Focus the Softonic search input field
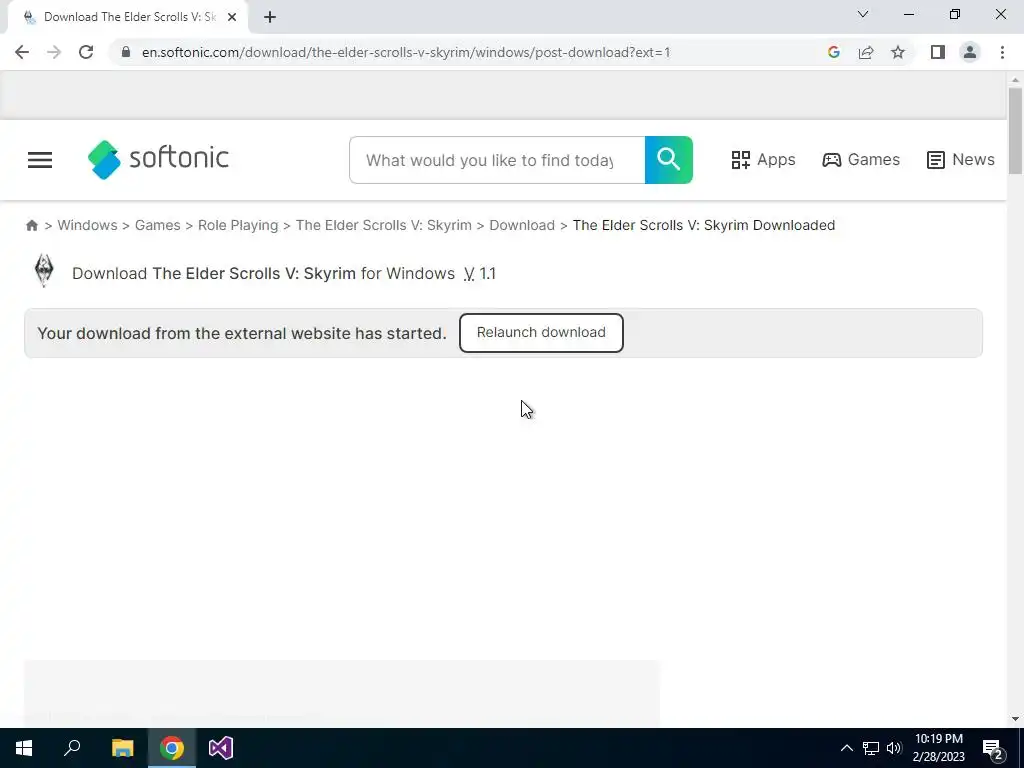This screenshot has width=1024, height=768. [497, 160]
